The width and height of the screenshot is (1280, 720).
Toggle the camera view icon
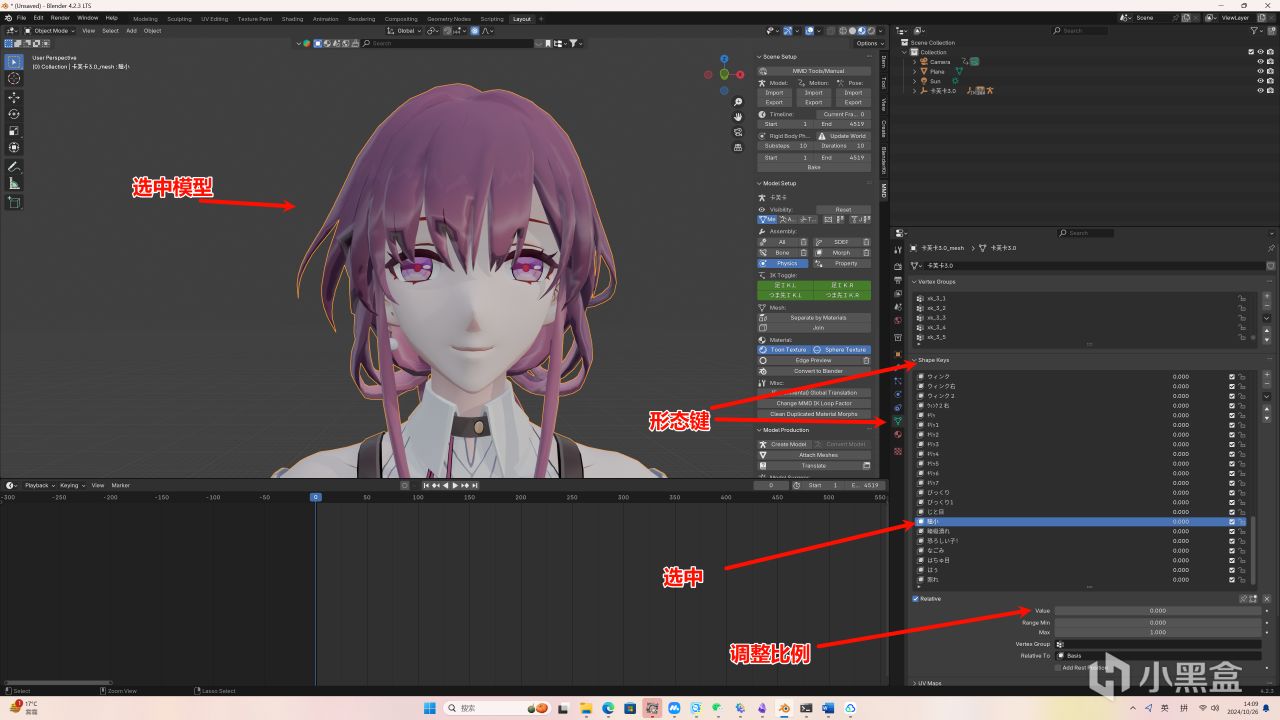coord(738,132)
